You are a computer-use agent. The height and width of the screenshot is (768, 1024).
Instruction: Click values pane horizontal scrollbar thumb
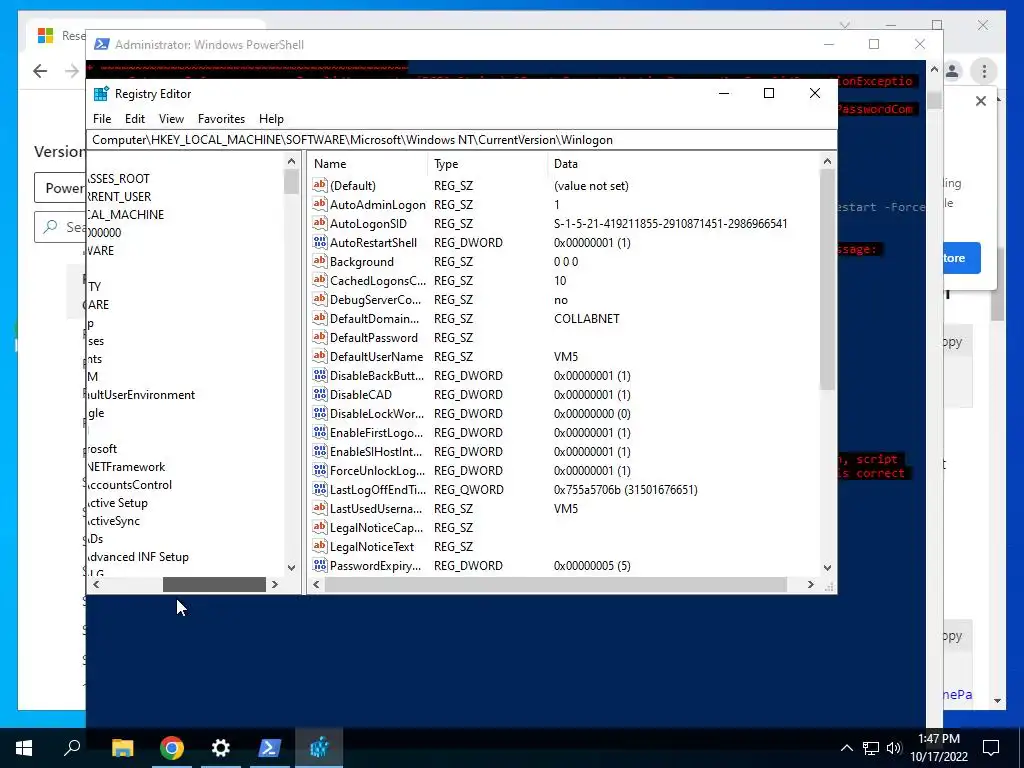tap(556, 584)
